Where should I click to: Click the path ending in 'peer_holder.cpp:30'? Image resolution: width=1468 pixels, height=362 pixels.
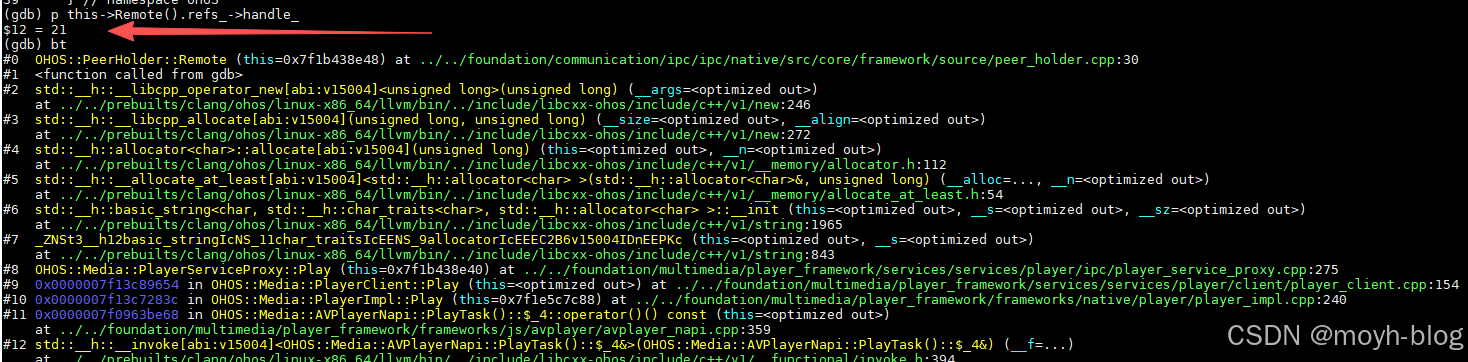(780, 61)
